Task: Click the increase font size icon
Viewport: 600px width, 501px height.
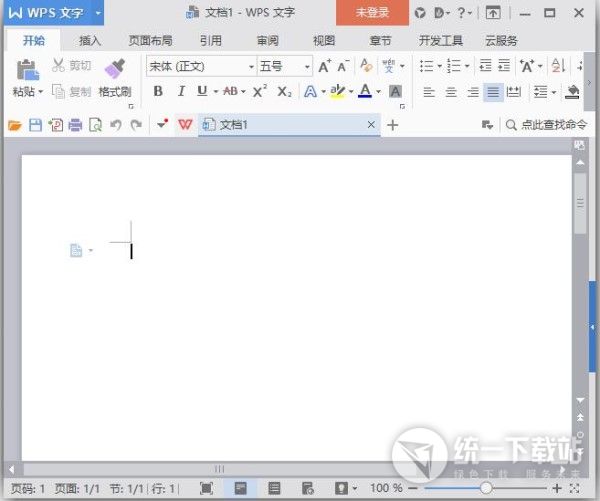Action: (324, 66)
